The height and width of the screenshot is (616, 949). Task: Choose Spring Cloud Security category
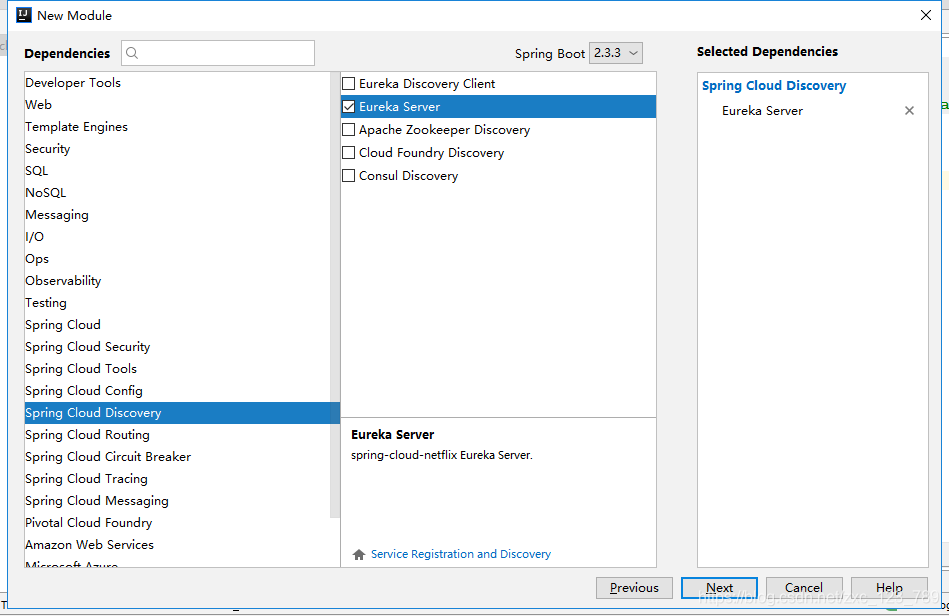coord(178,347)
